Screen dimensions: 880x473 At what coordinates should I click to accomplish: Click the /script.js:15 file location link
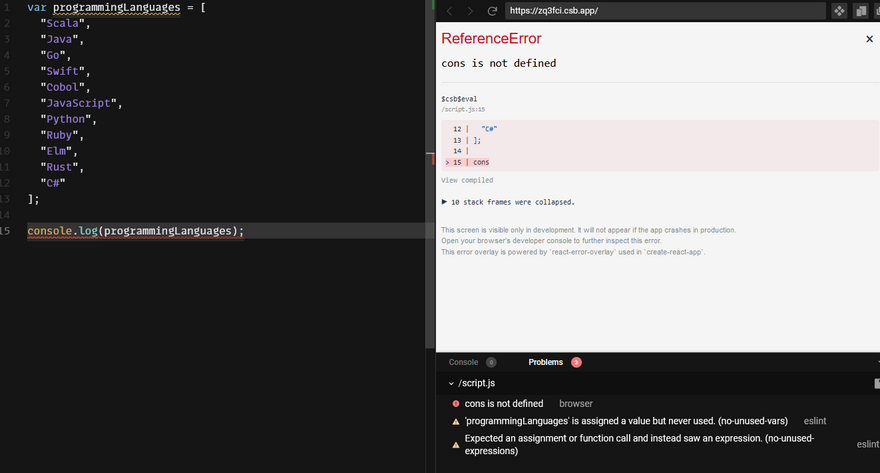pyautogui.click(x=463, y=109)
